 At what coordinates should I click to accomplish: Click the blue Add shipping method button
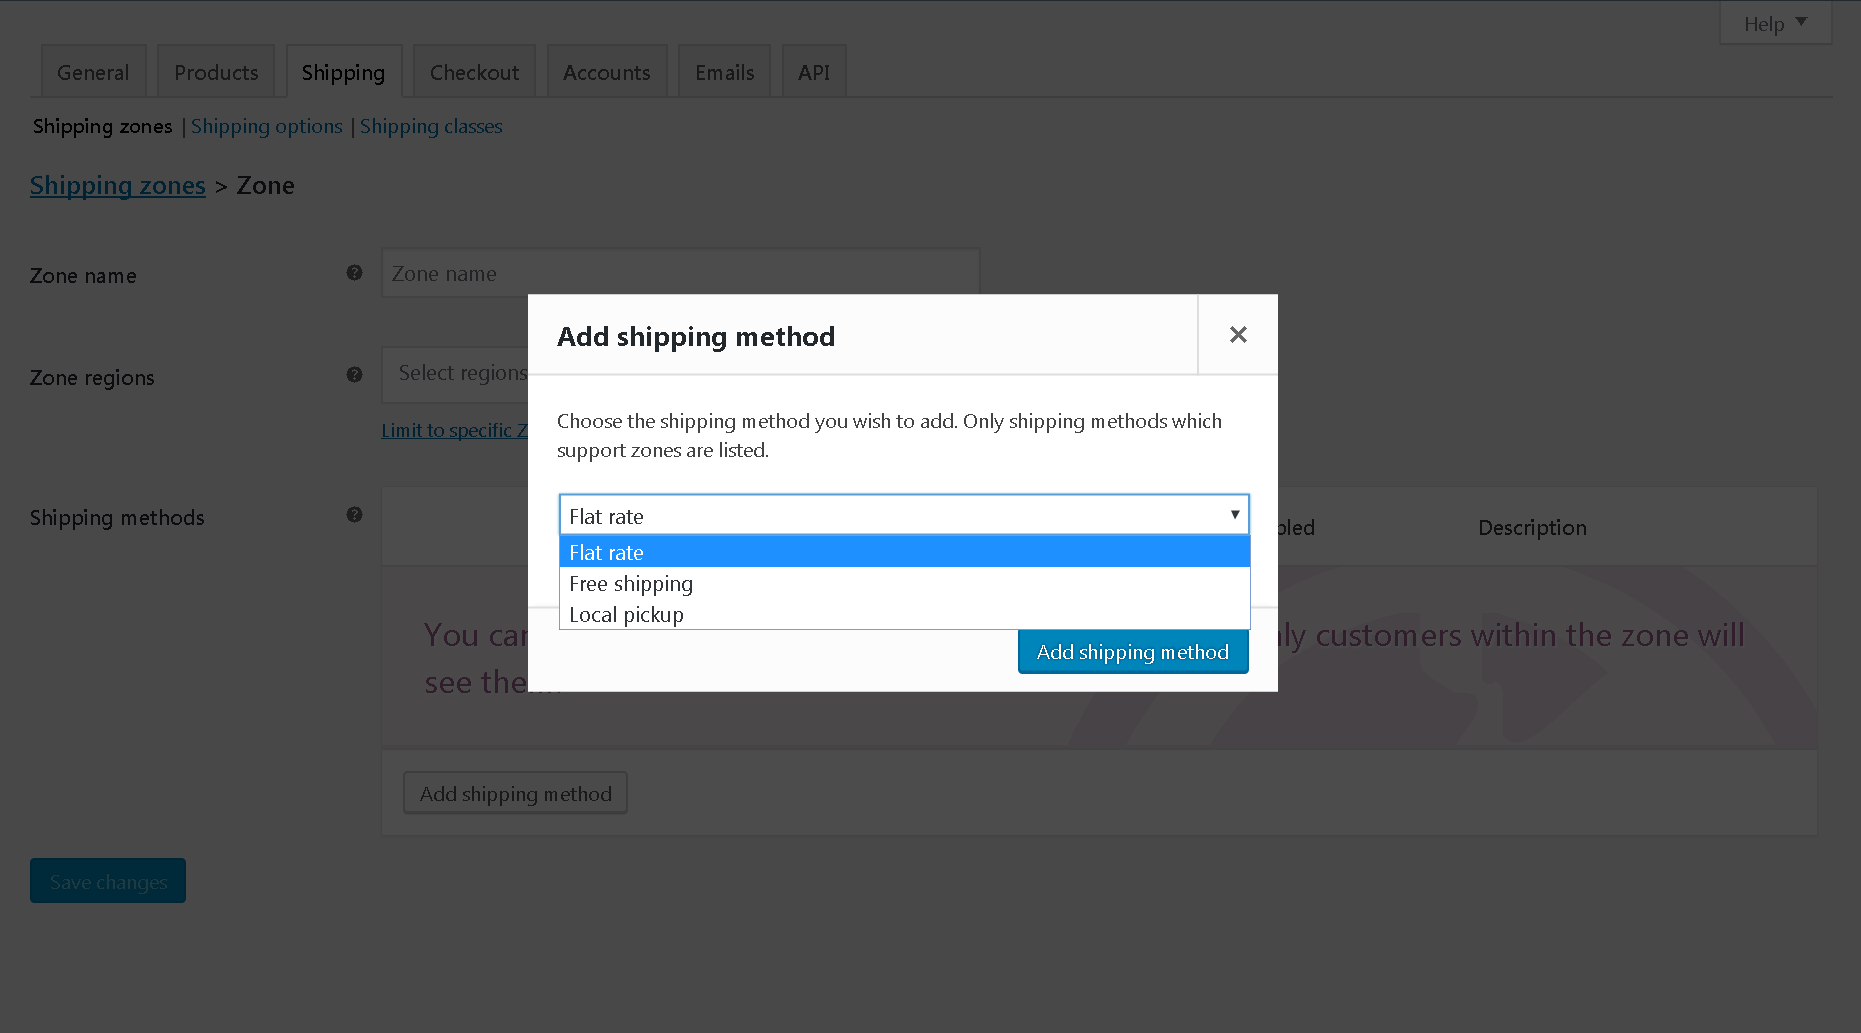pos(1133,652)
